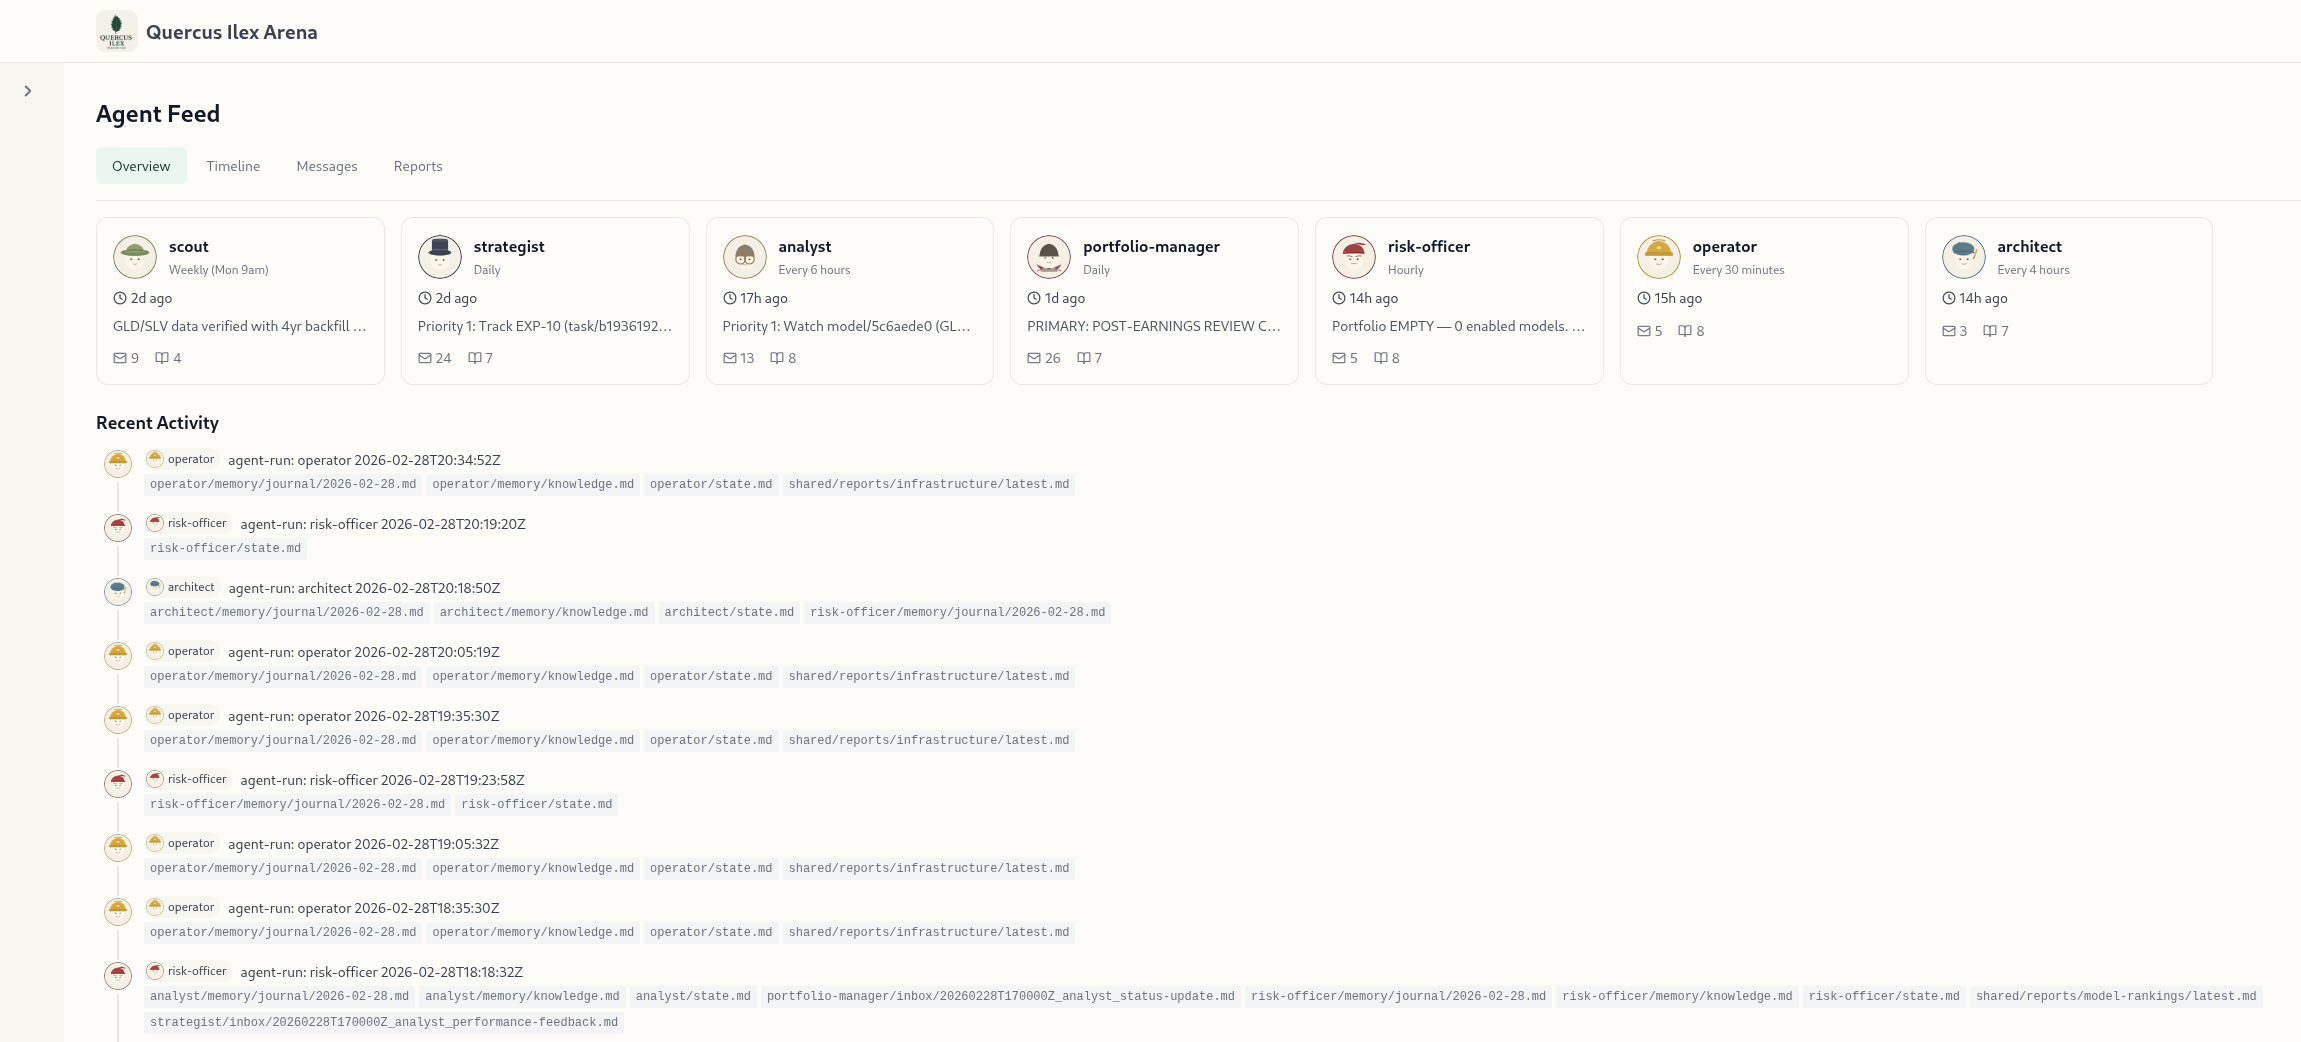This screenshot has height=1042, width=2301.
Task: Click the architect avatar in agent card
Action: (1963, 257)
